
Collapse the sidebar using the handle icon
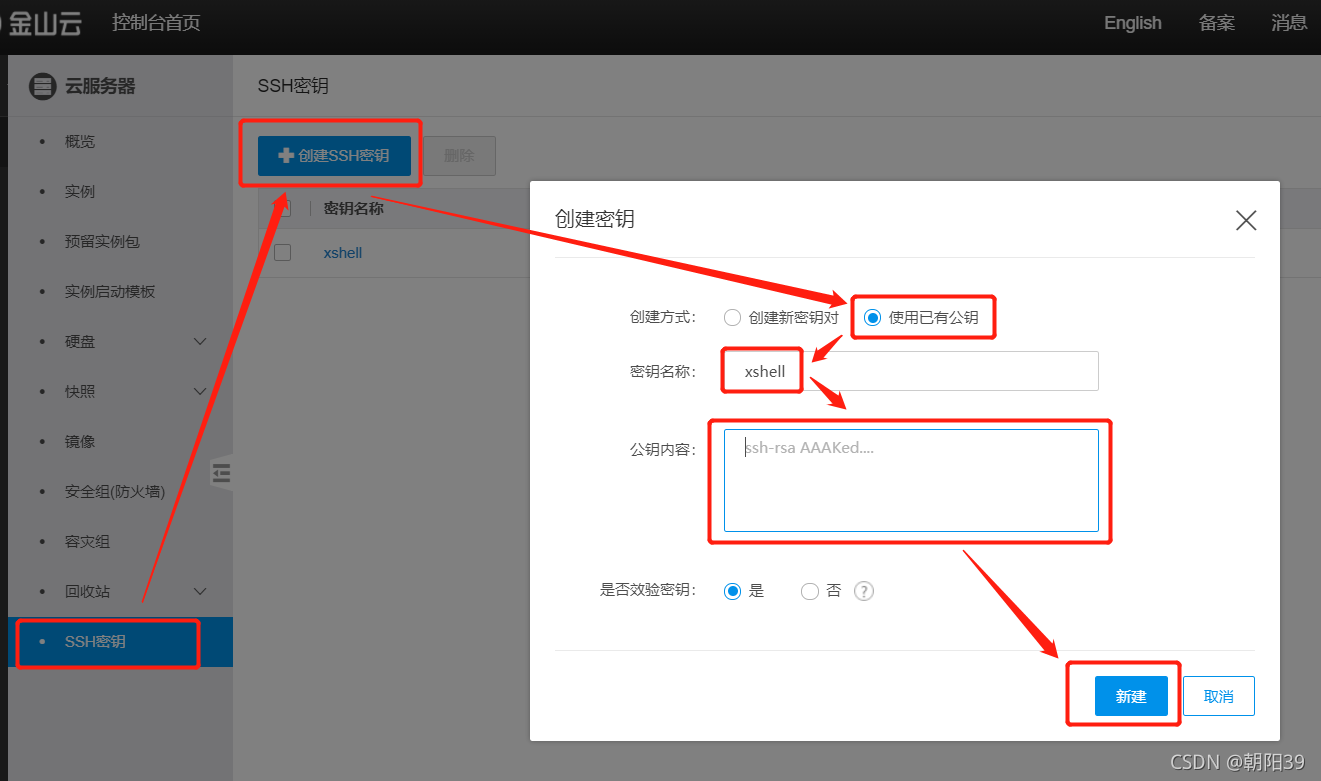(222, 473)
